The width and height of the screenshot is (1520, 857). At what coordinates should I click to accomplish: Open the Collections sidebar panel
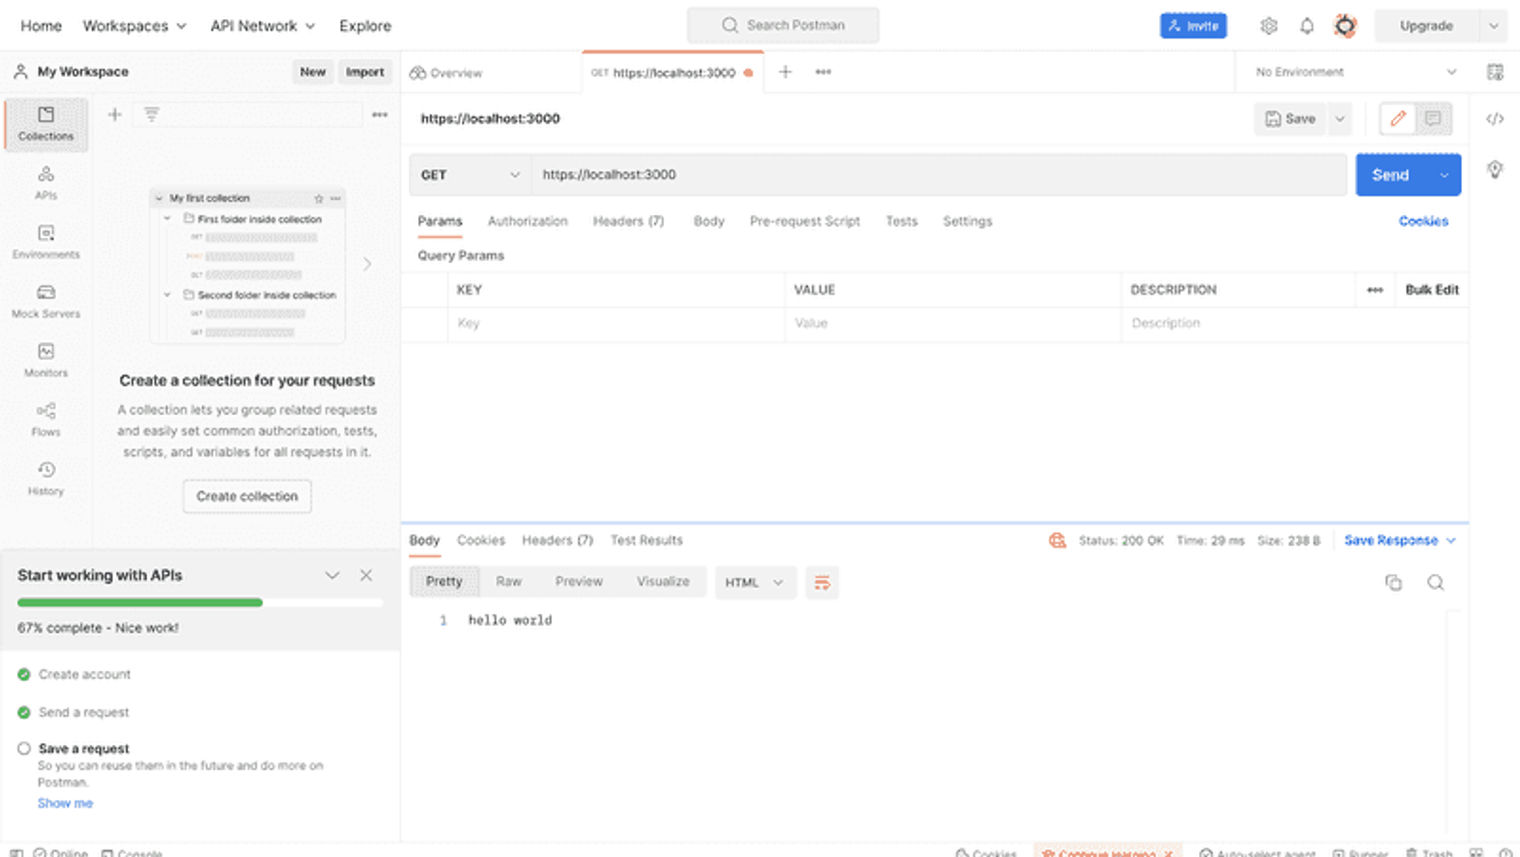pyautogui.click(x=46, y=124)
